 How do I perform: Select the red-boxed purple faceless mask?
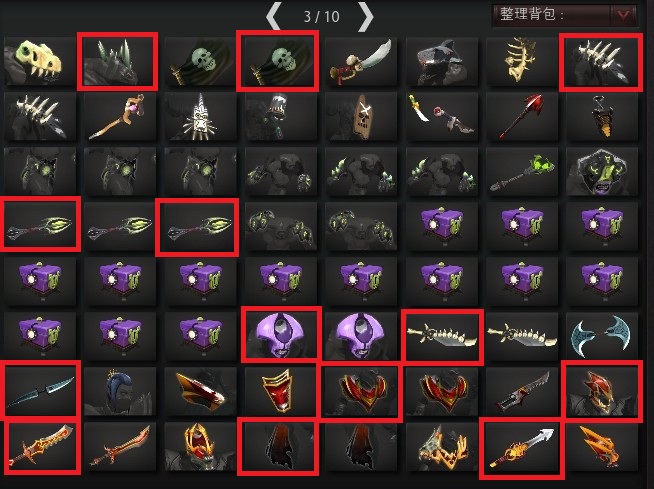pos(281,335)
